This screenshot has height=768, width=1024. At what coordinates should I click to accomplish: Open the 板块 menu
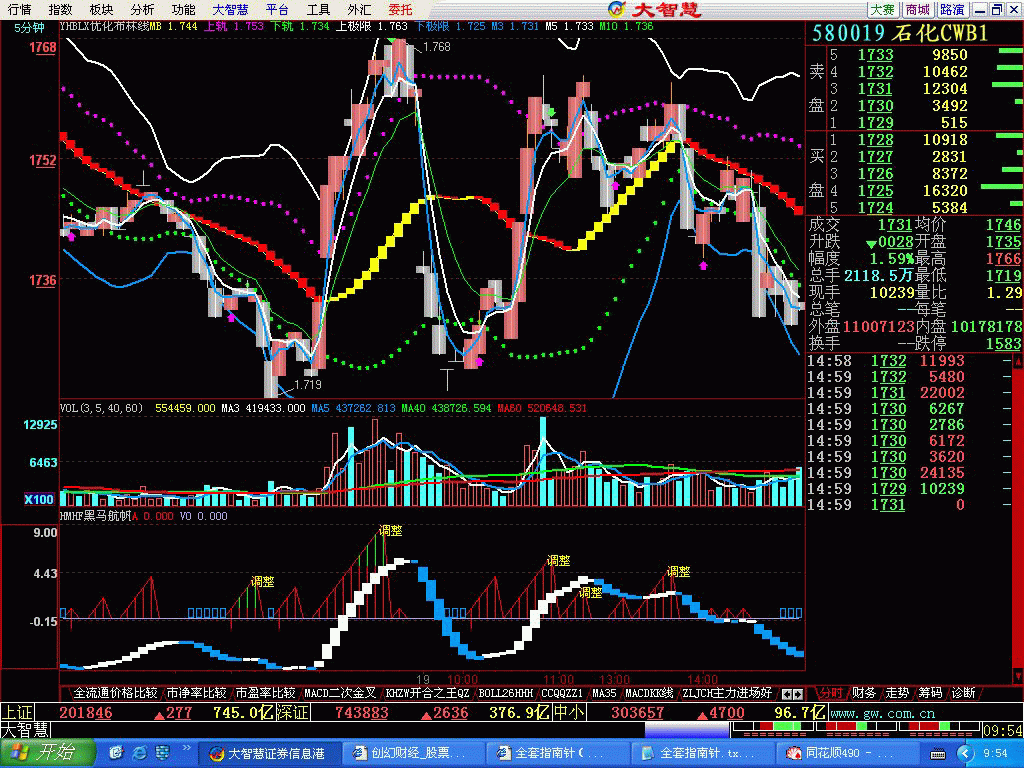tap(101, 9)
